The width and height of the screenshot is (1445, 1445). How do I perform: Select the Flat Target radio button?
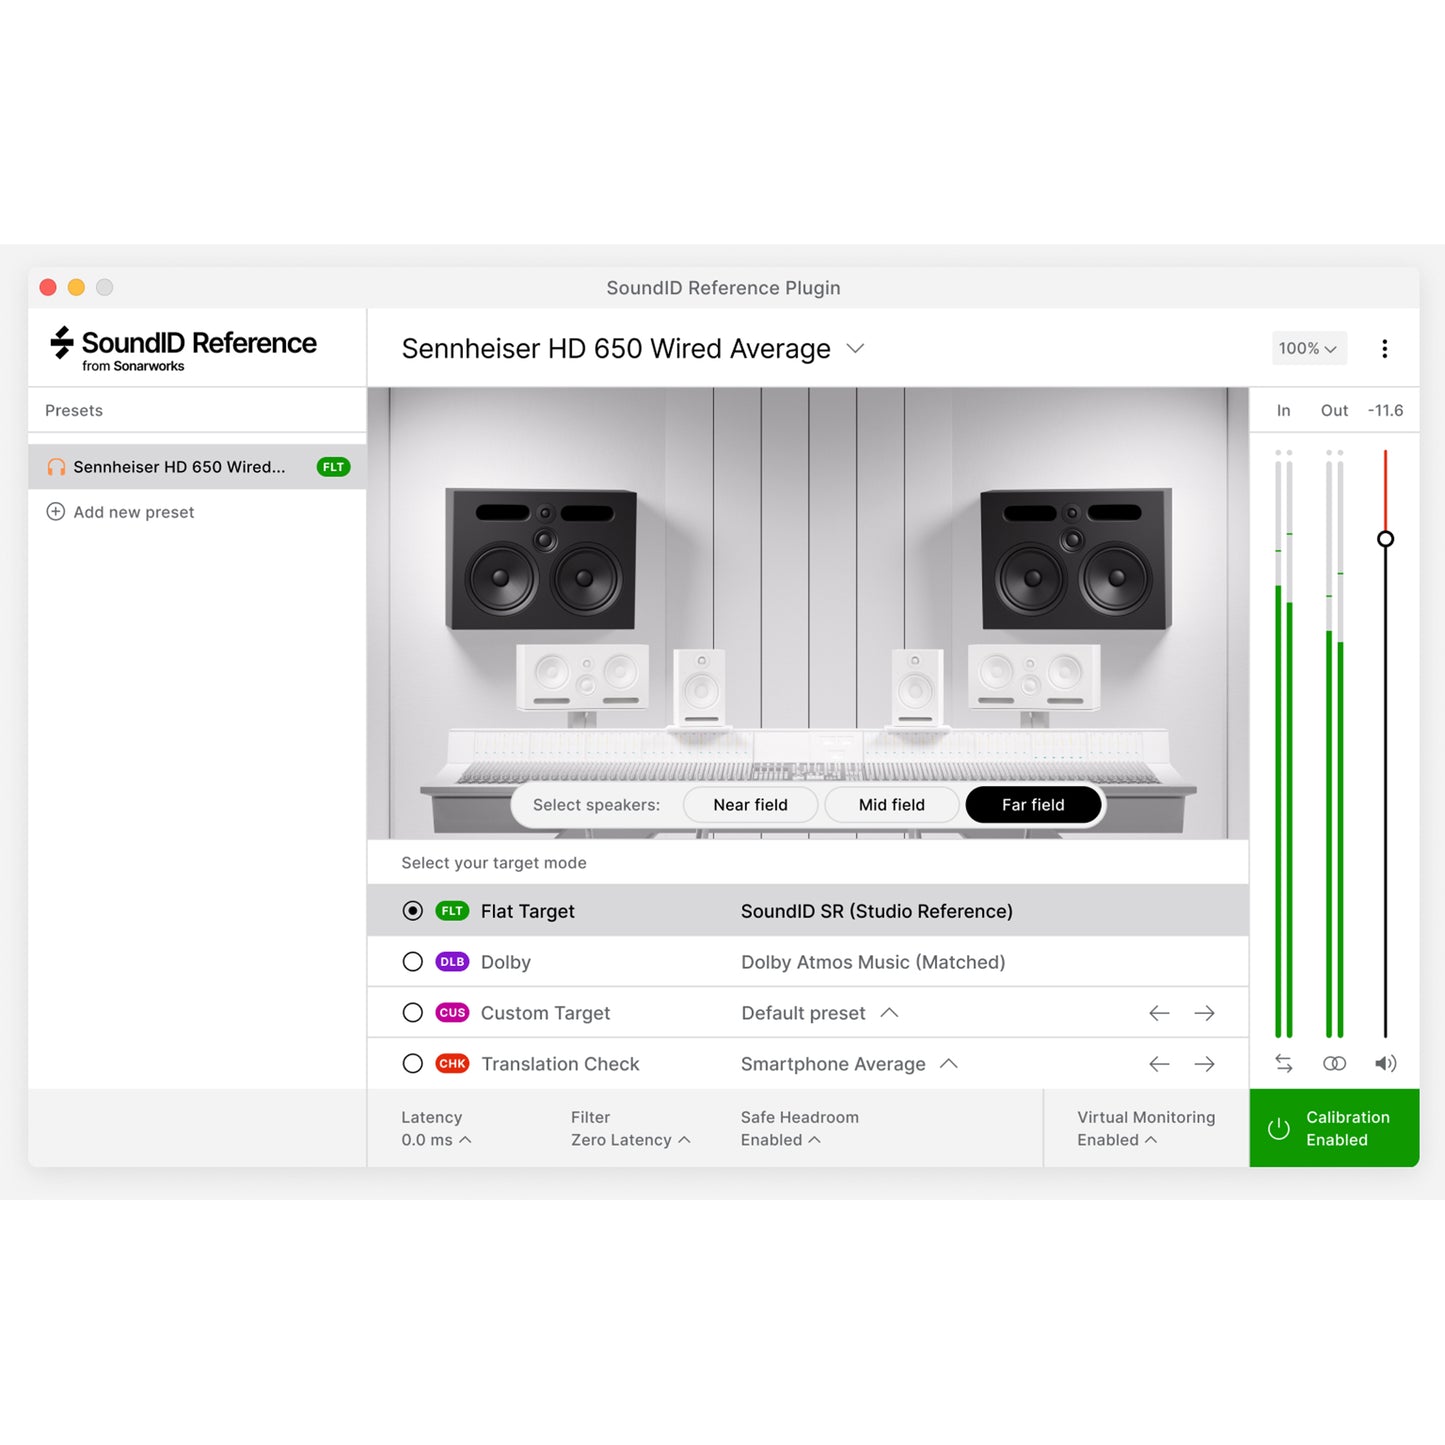click(x=412, y=910)
